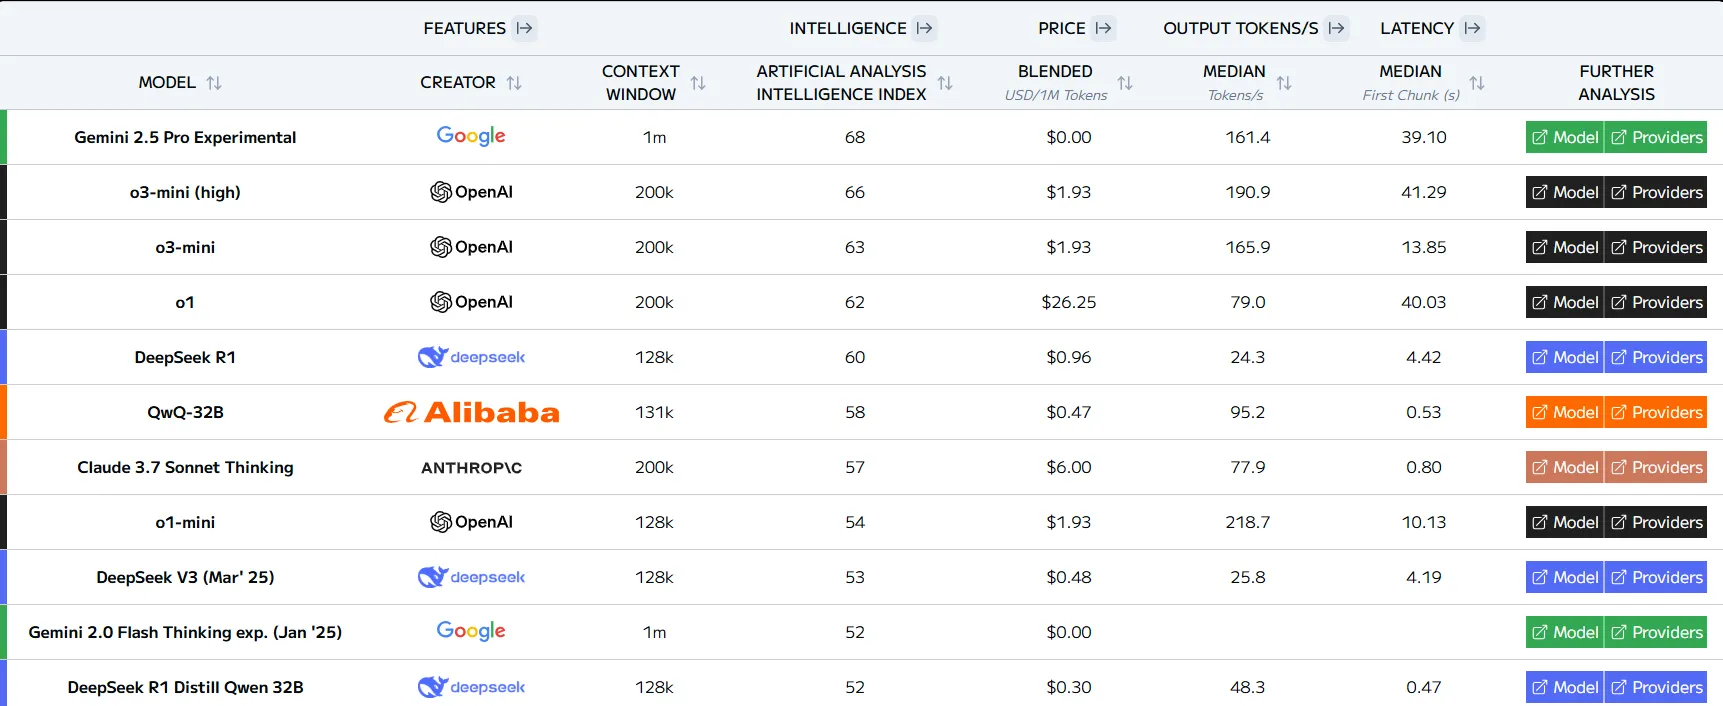
Task: Open Model button for DeepSeek R1 Distill Qwen 32B
Action: (1565, 687)
